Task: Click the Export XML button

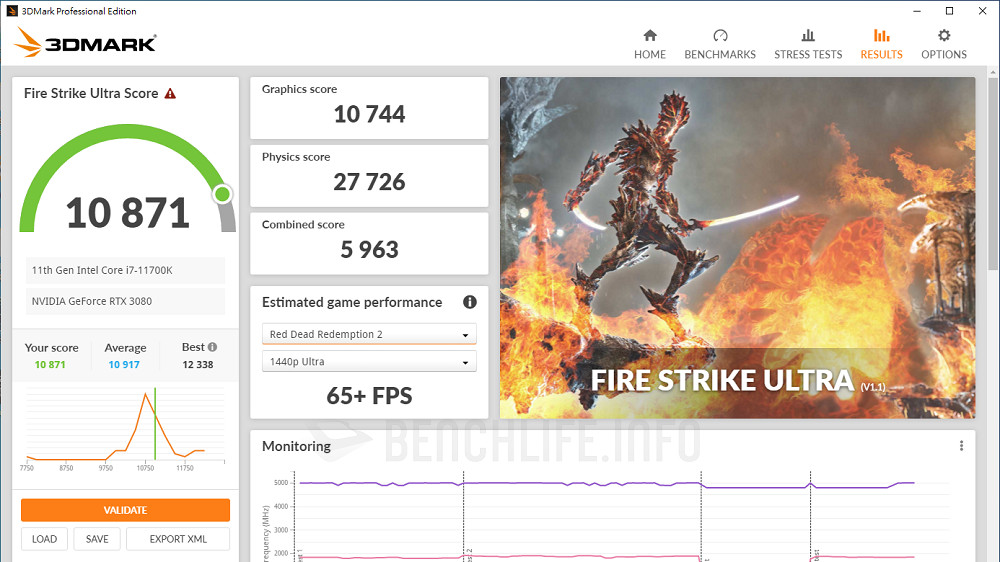Action: (178, 539)
